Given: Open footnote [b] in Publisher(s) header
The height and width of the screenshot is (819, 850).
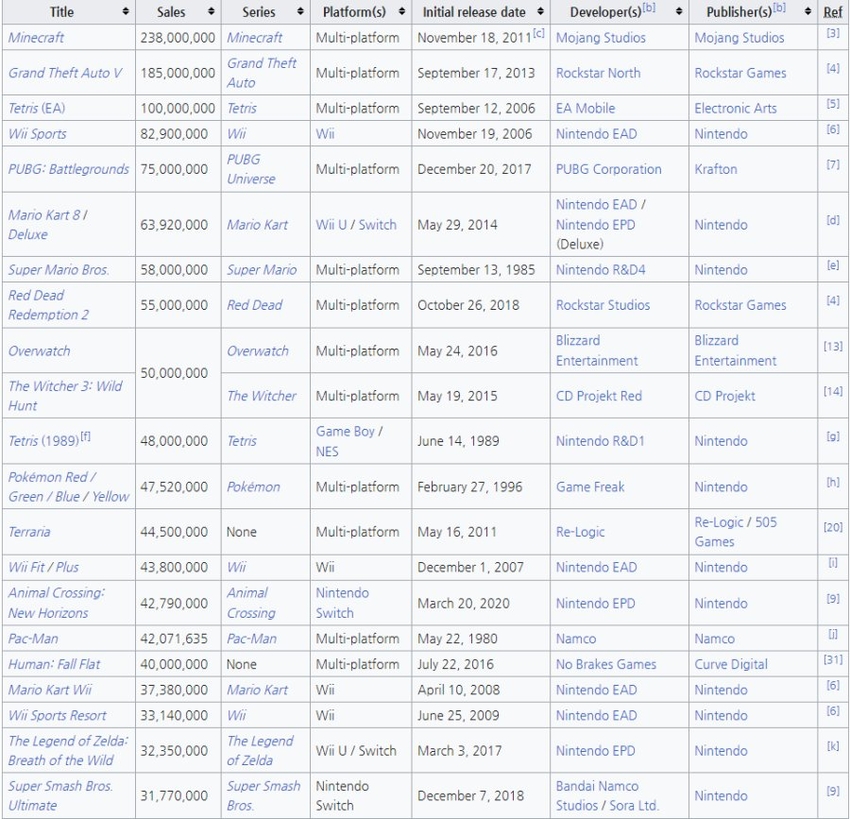Looking at the screenshot, I should [779, 8].
